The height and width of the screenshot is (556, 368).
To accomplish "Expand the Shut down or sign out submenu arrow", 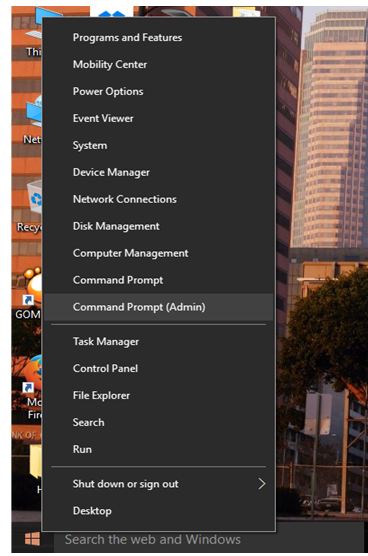I will coord(261,484).
